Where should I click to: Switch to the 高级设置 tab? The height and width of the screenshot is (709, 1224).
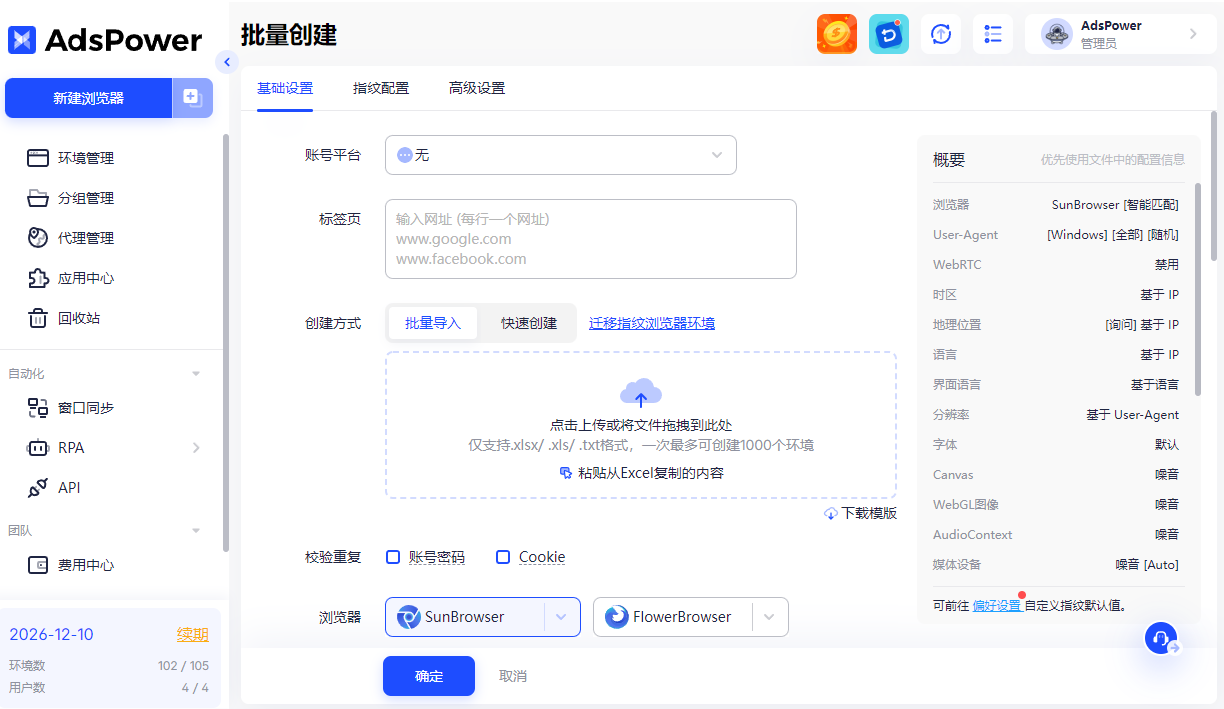click(477, 88)
